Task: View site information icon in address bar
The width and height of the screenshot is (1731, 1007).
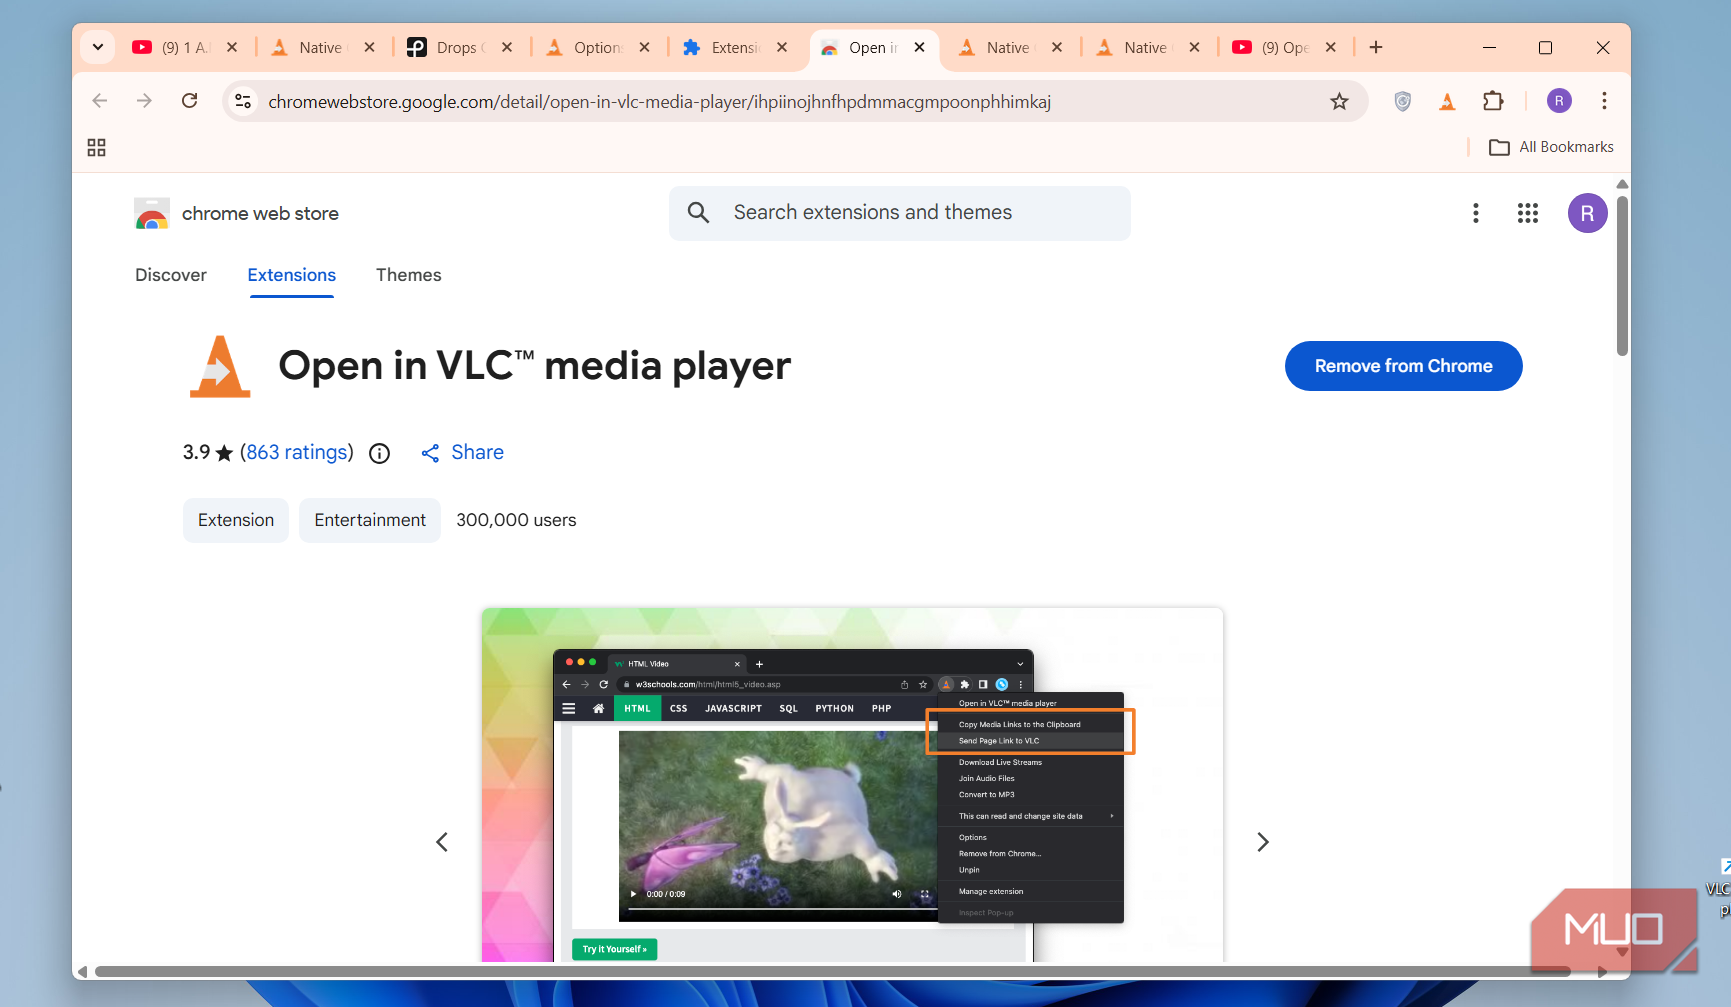Action: 243,101
